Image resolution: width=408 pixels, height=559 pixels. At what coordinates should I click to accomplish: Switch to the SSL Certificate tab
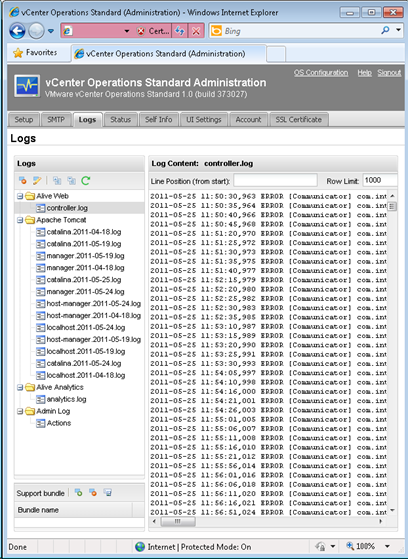[x=299, y=119]
